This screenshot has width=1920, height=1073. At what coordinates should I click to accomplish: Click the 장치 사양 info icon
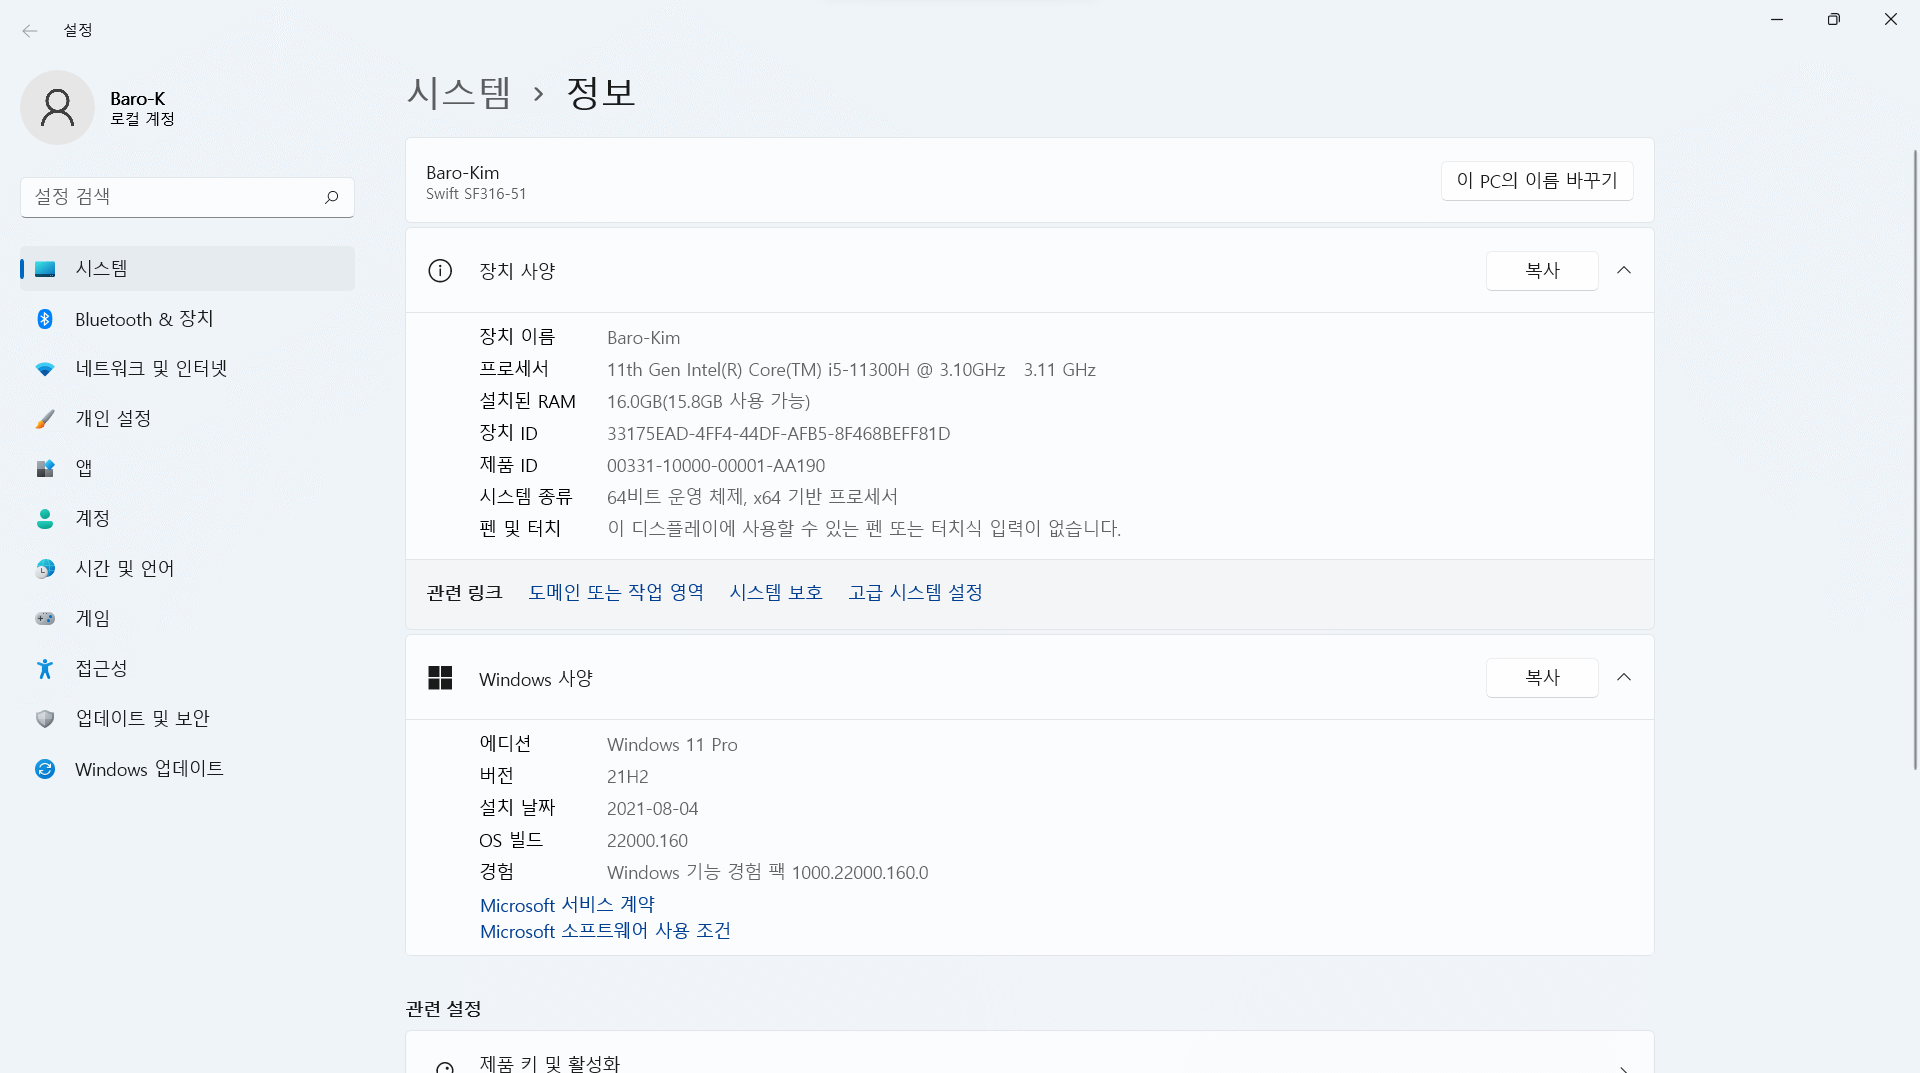coord(440,271)
